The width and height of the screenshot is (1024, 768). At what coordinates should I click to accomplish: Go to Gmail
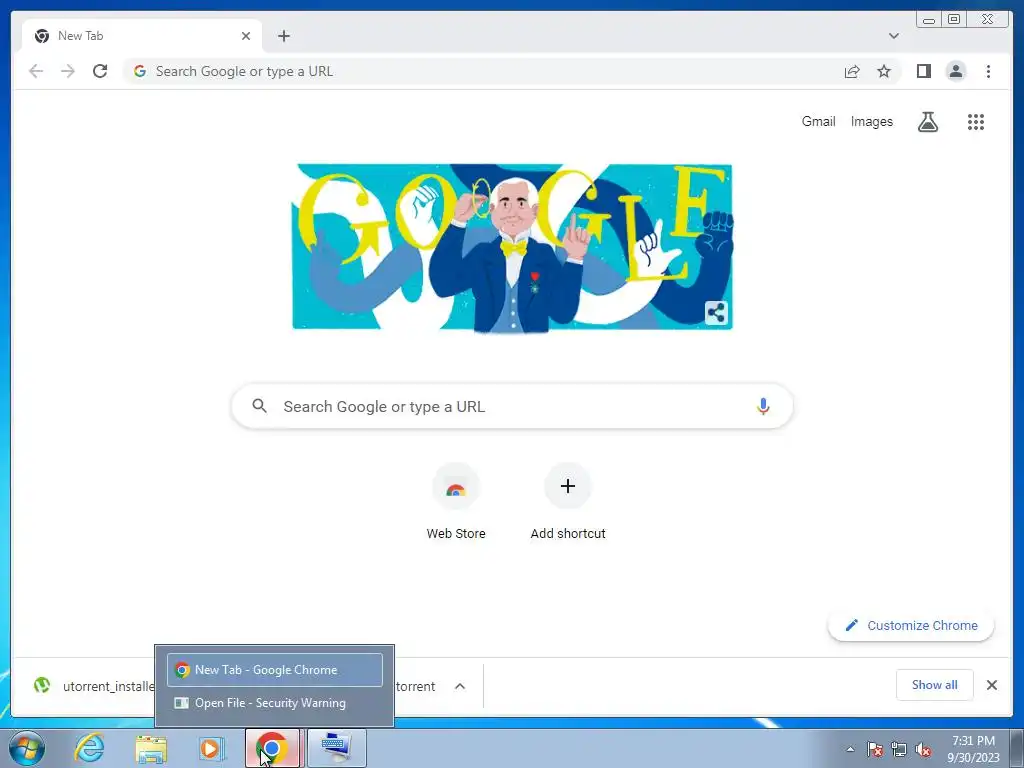pos(818,121)
